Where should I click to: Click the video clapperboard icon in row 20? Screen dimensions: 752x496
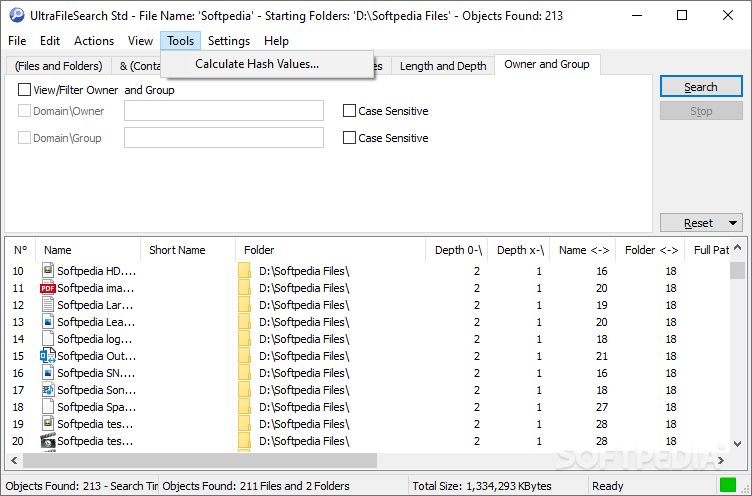[47, 440]
